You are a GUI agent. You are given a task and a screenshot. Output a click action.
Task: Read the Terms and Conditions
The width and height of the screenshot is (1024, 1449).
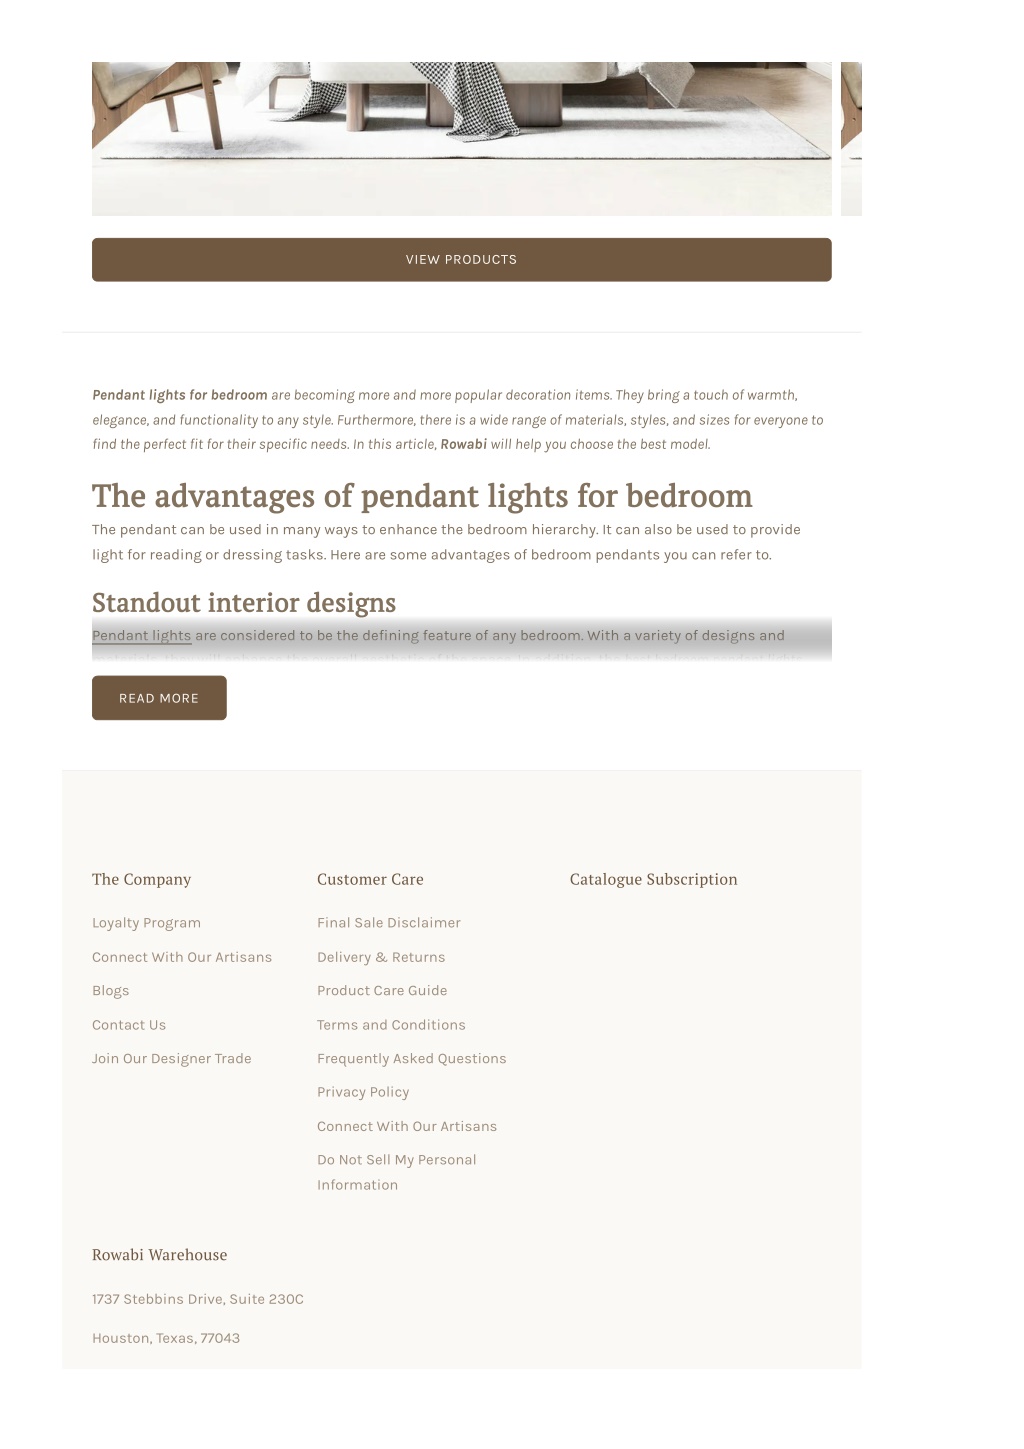pos(391,1025)
